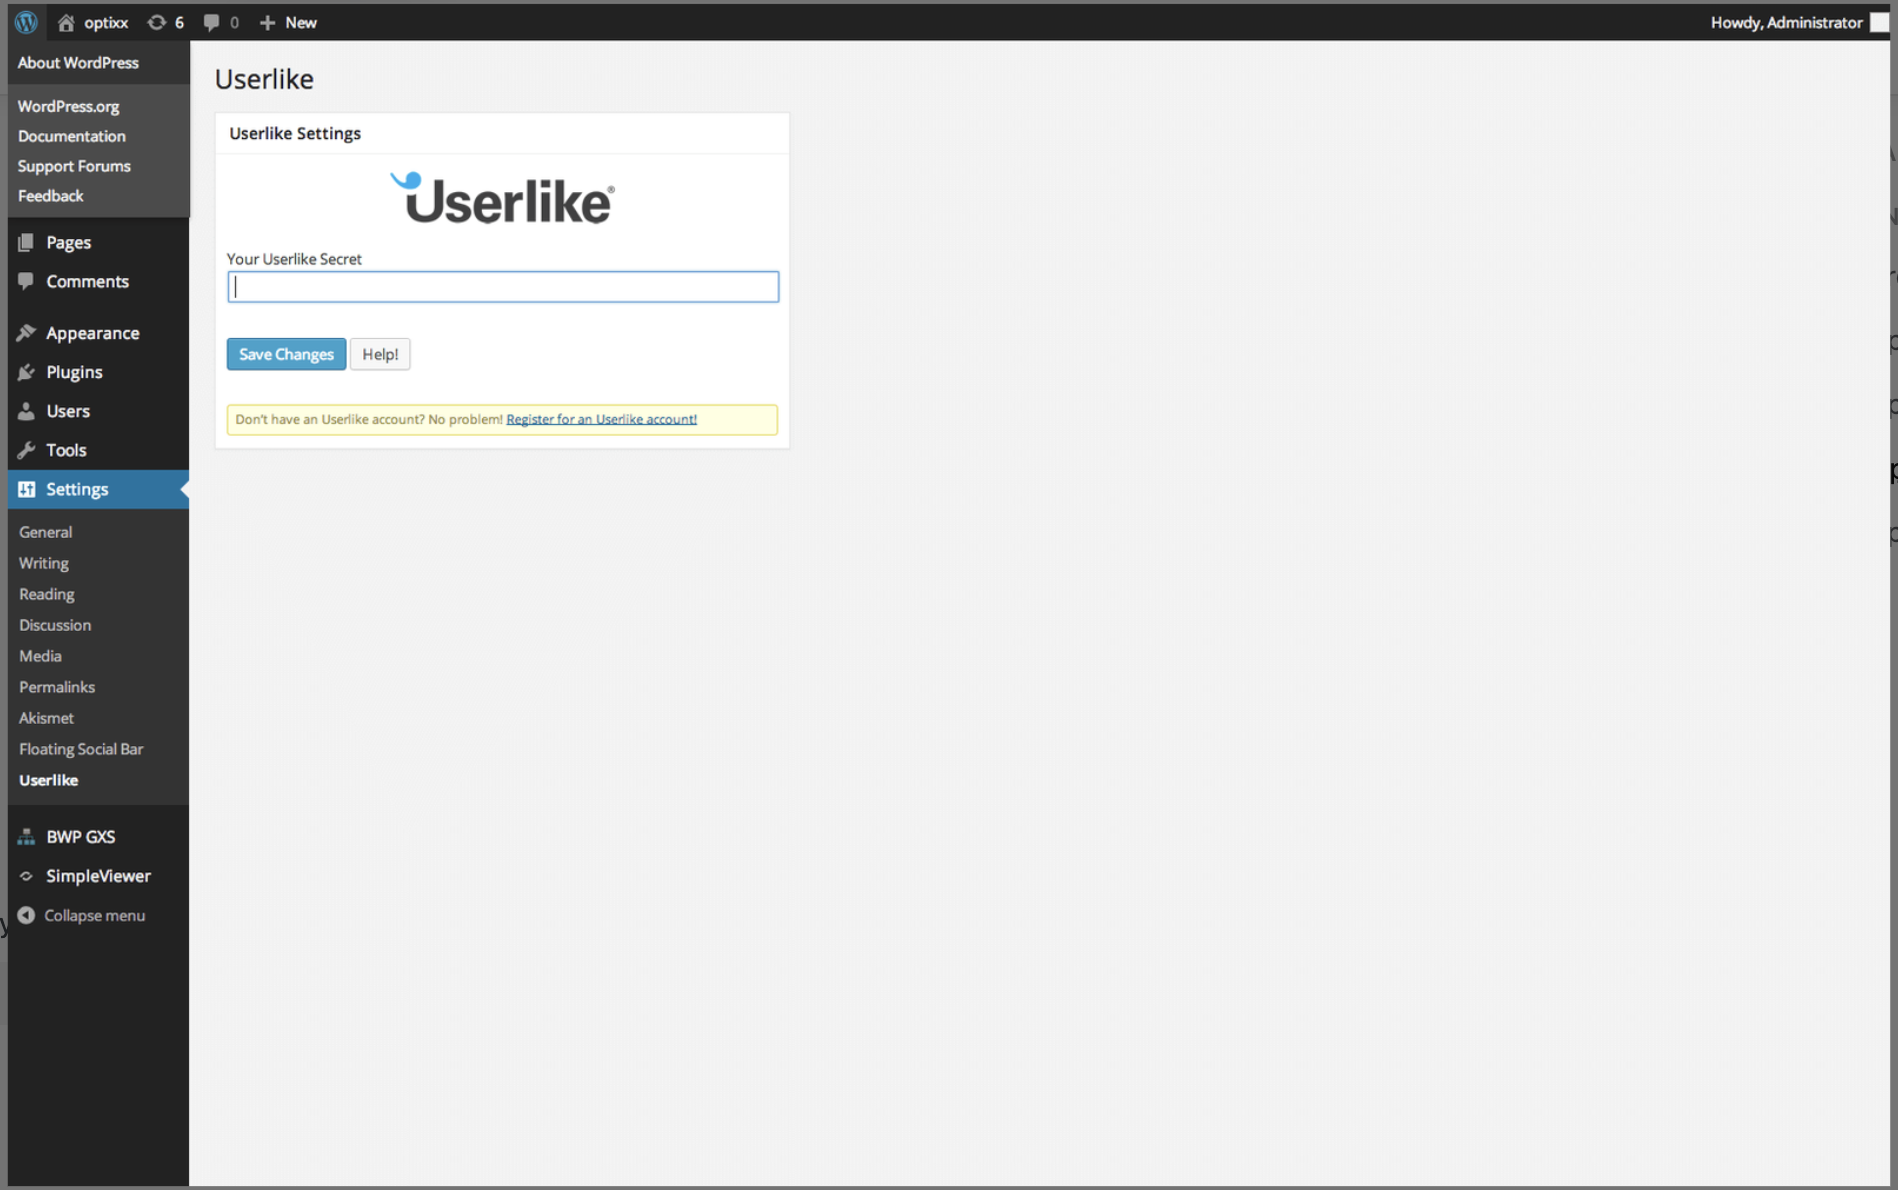Select the SimpleViewer menu icon
The image size is (1898, 1190).
tap(27, 875)
